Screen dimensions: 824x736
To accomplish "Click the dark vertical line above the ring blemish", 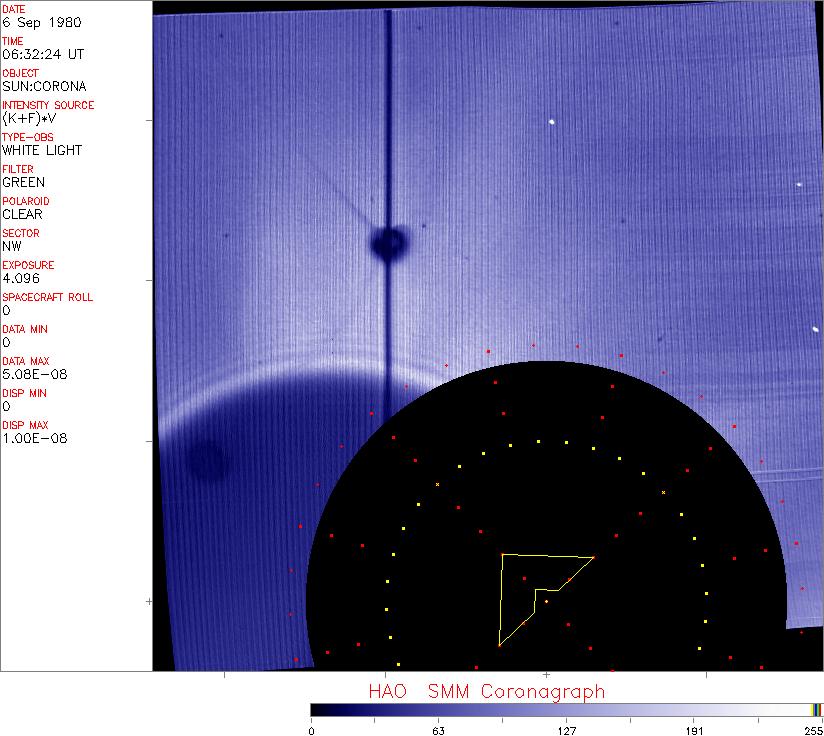I will (x=388, y=120).
